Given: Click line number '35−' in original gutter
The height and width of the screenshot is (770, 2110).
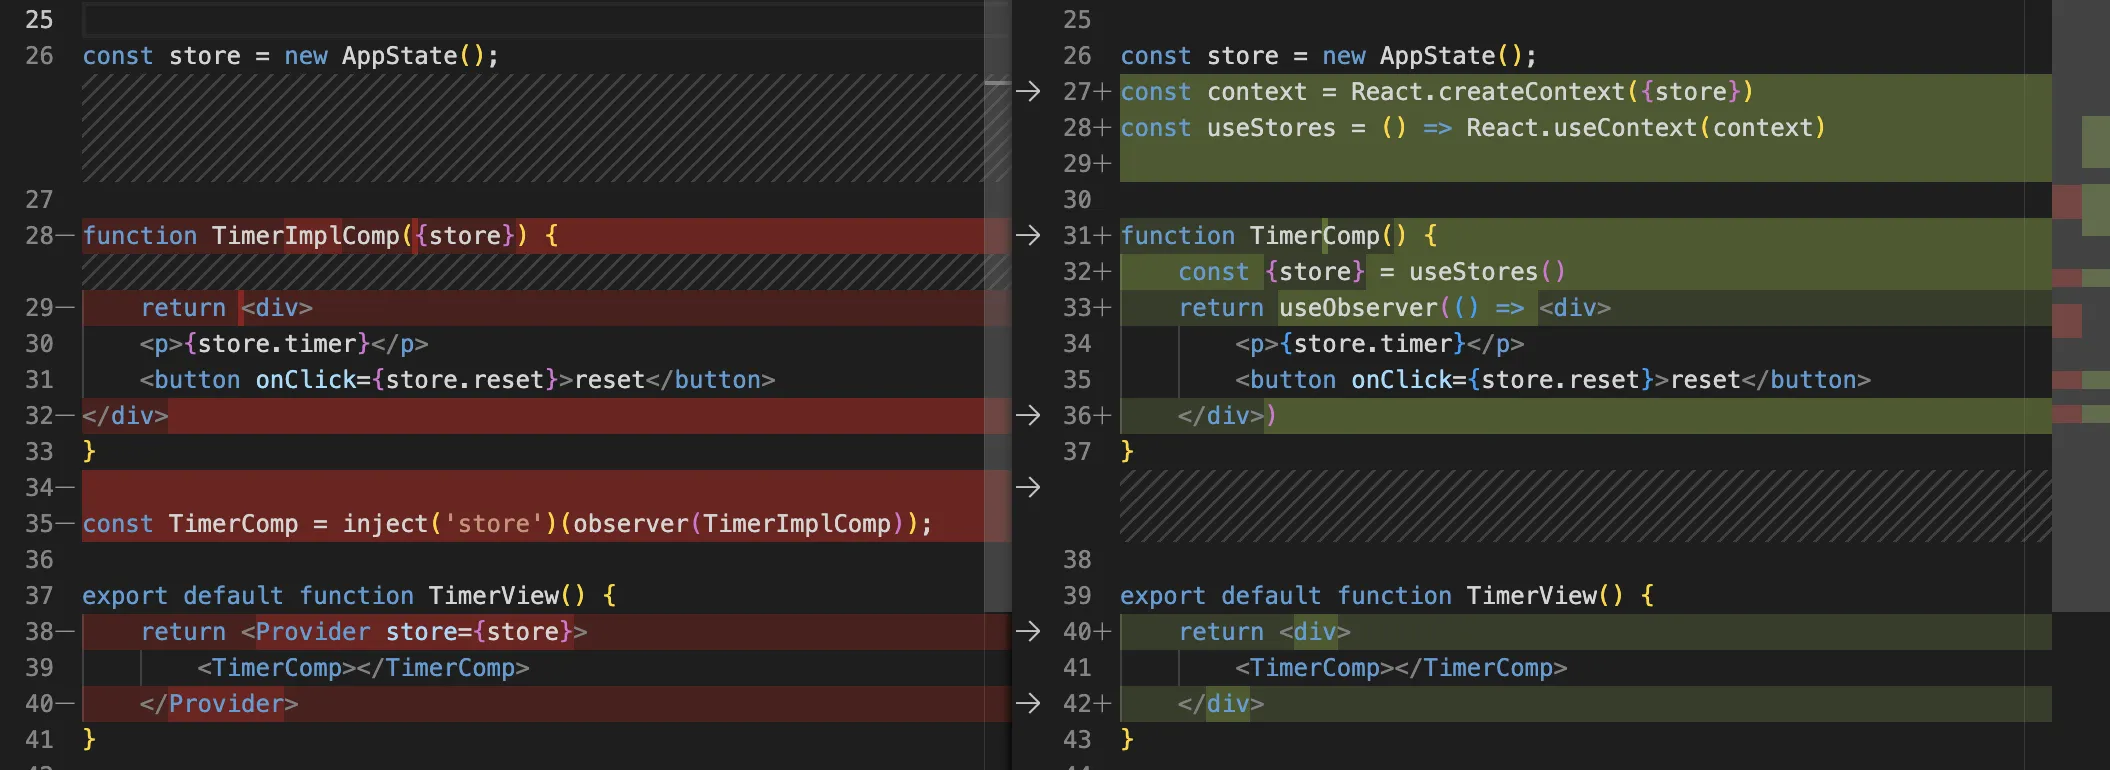Looking at the screenshot, I should tap(48, 524).
